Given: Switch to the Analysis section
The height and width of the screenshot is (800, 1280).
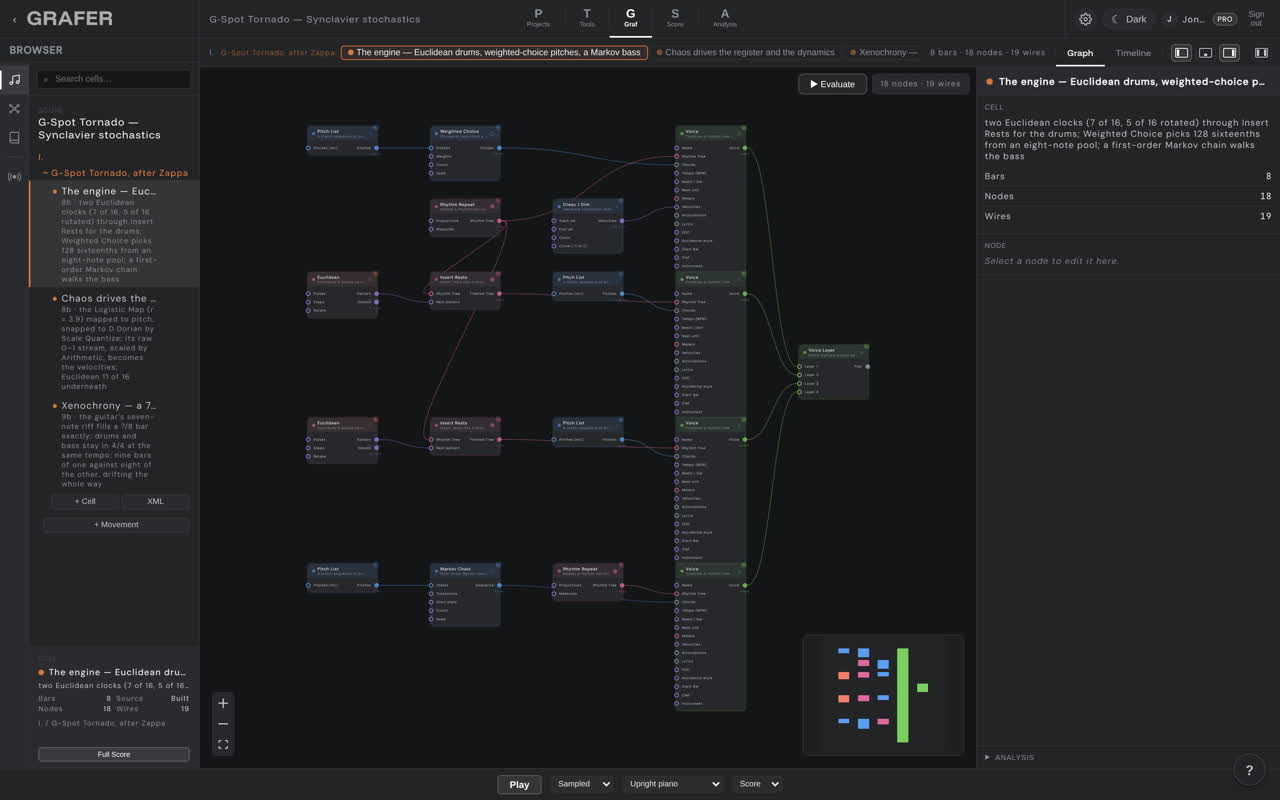Looking at the screenshot, I should (725, 18).
